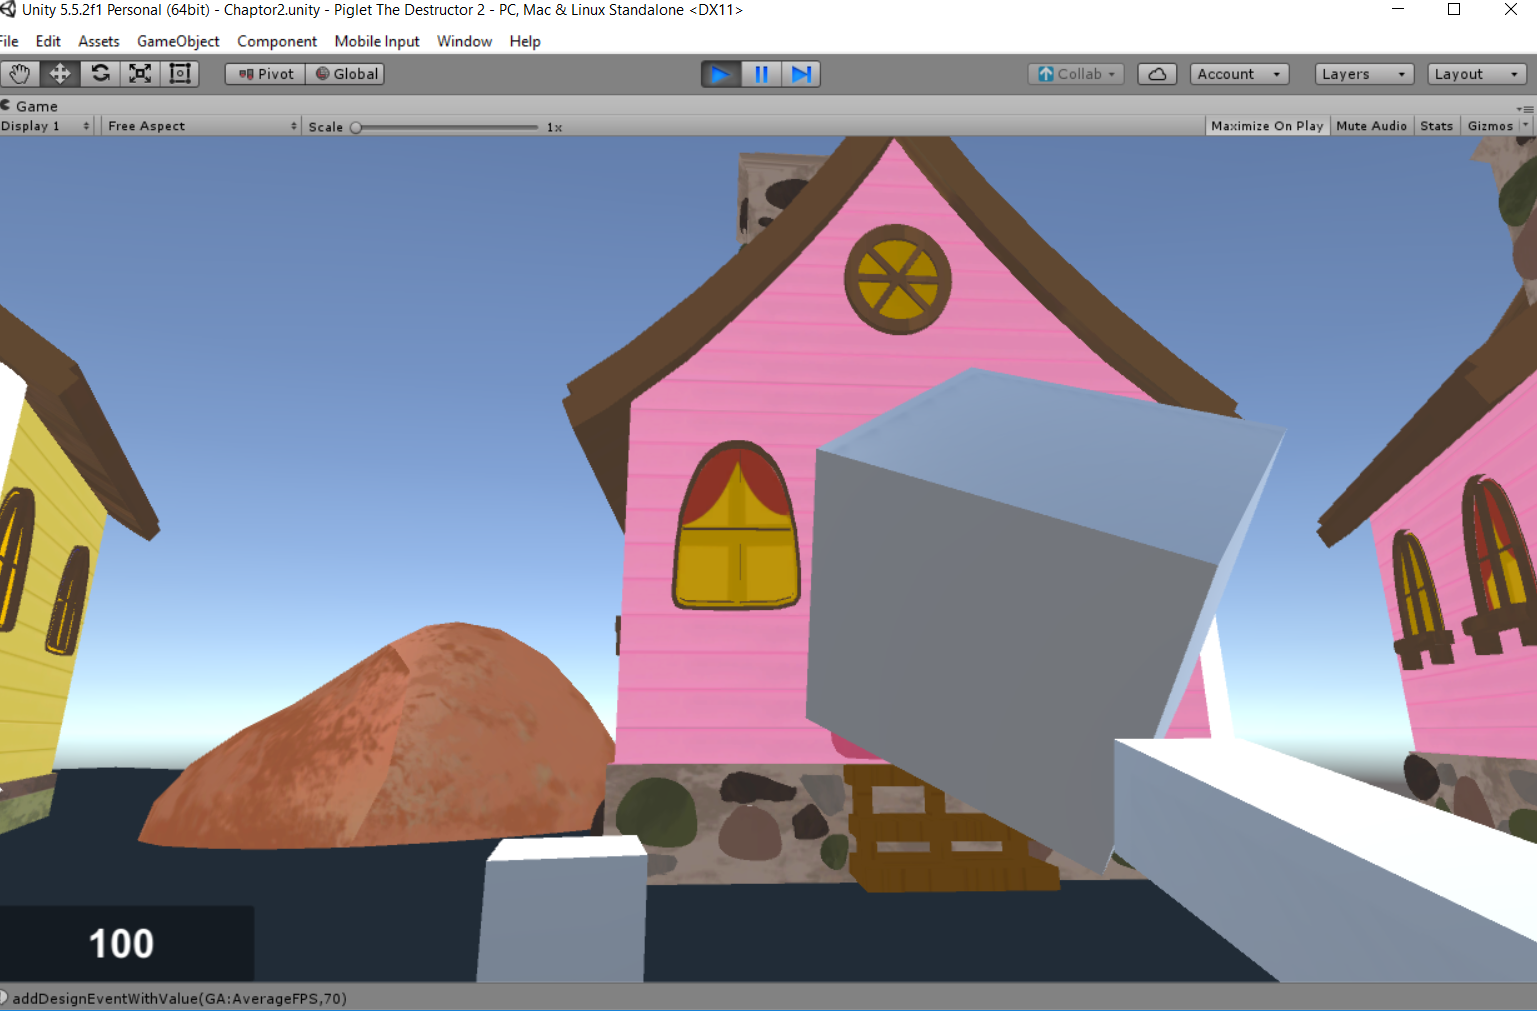The height and width of the screenshot is (1011, 1537).
Task: Open the Account dropdown
Action: point(1239,74)
